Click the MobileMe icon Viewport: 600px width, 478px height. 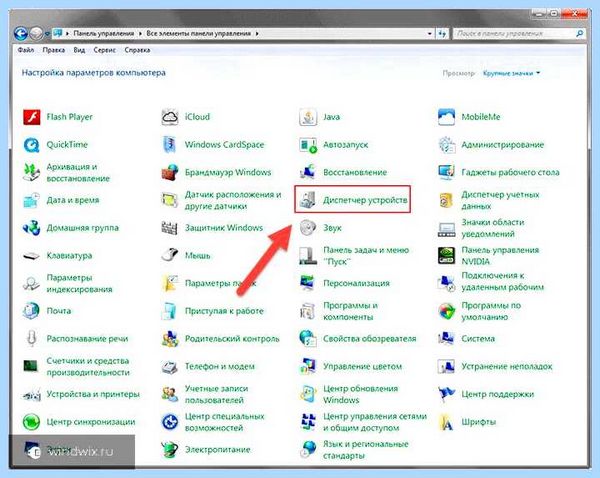447,117
